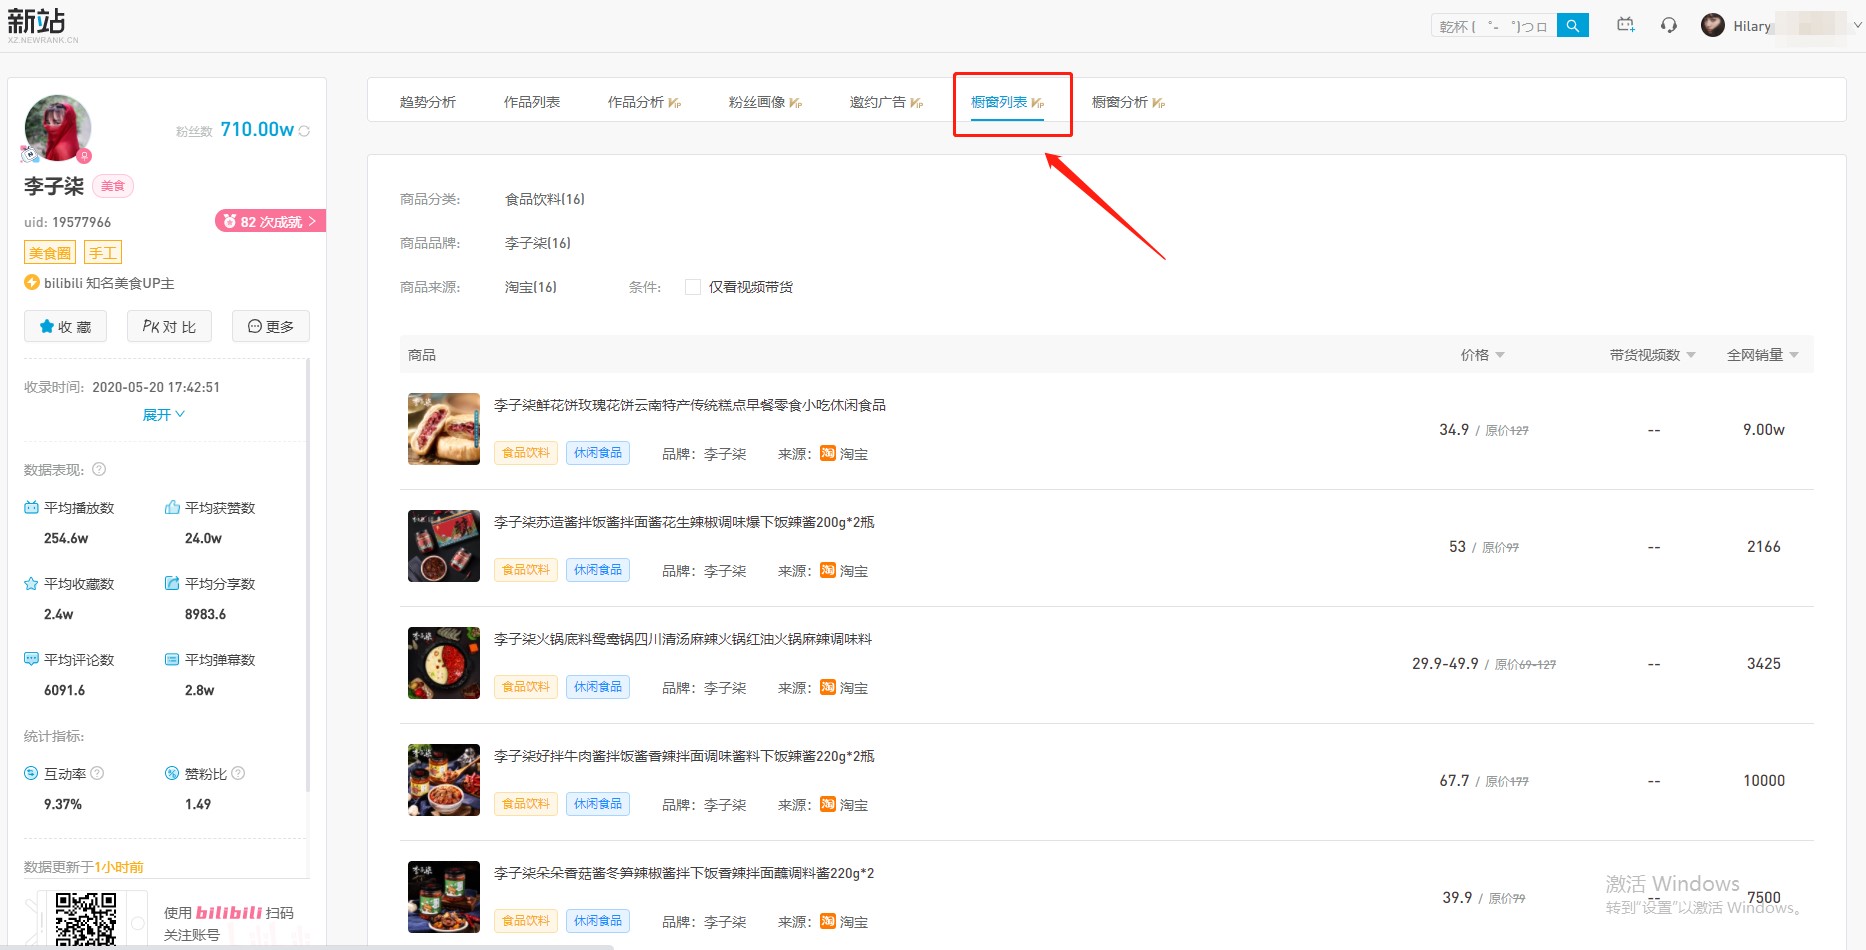Click Taobao icon in 苏造酱 row
This screenshot has width=1866, height=950.
pos(828,570)
